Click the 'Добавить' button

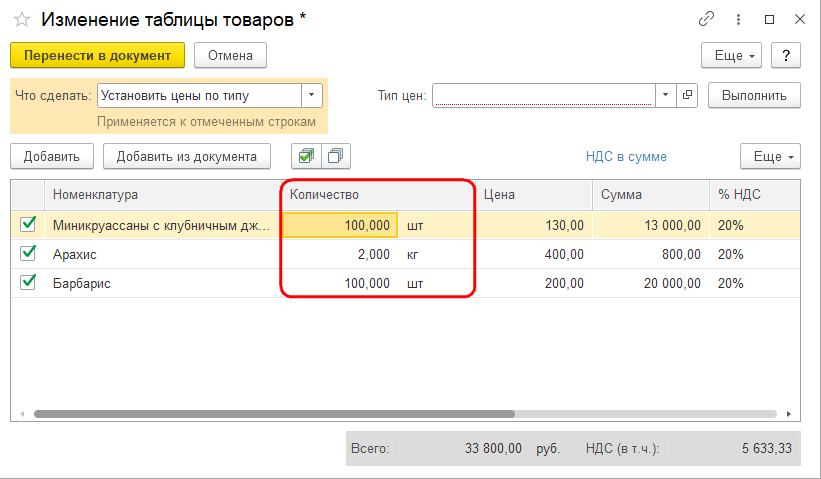point(52,156)
